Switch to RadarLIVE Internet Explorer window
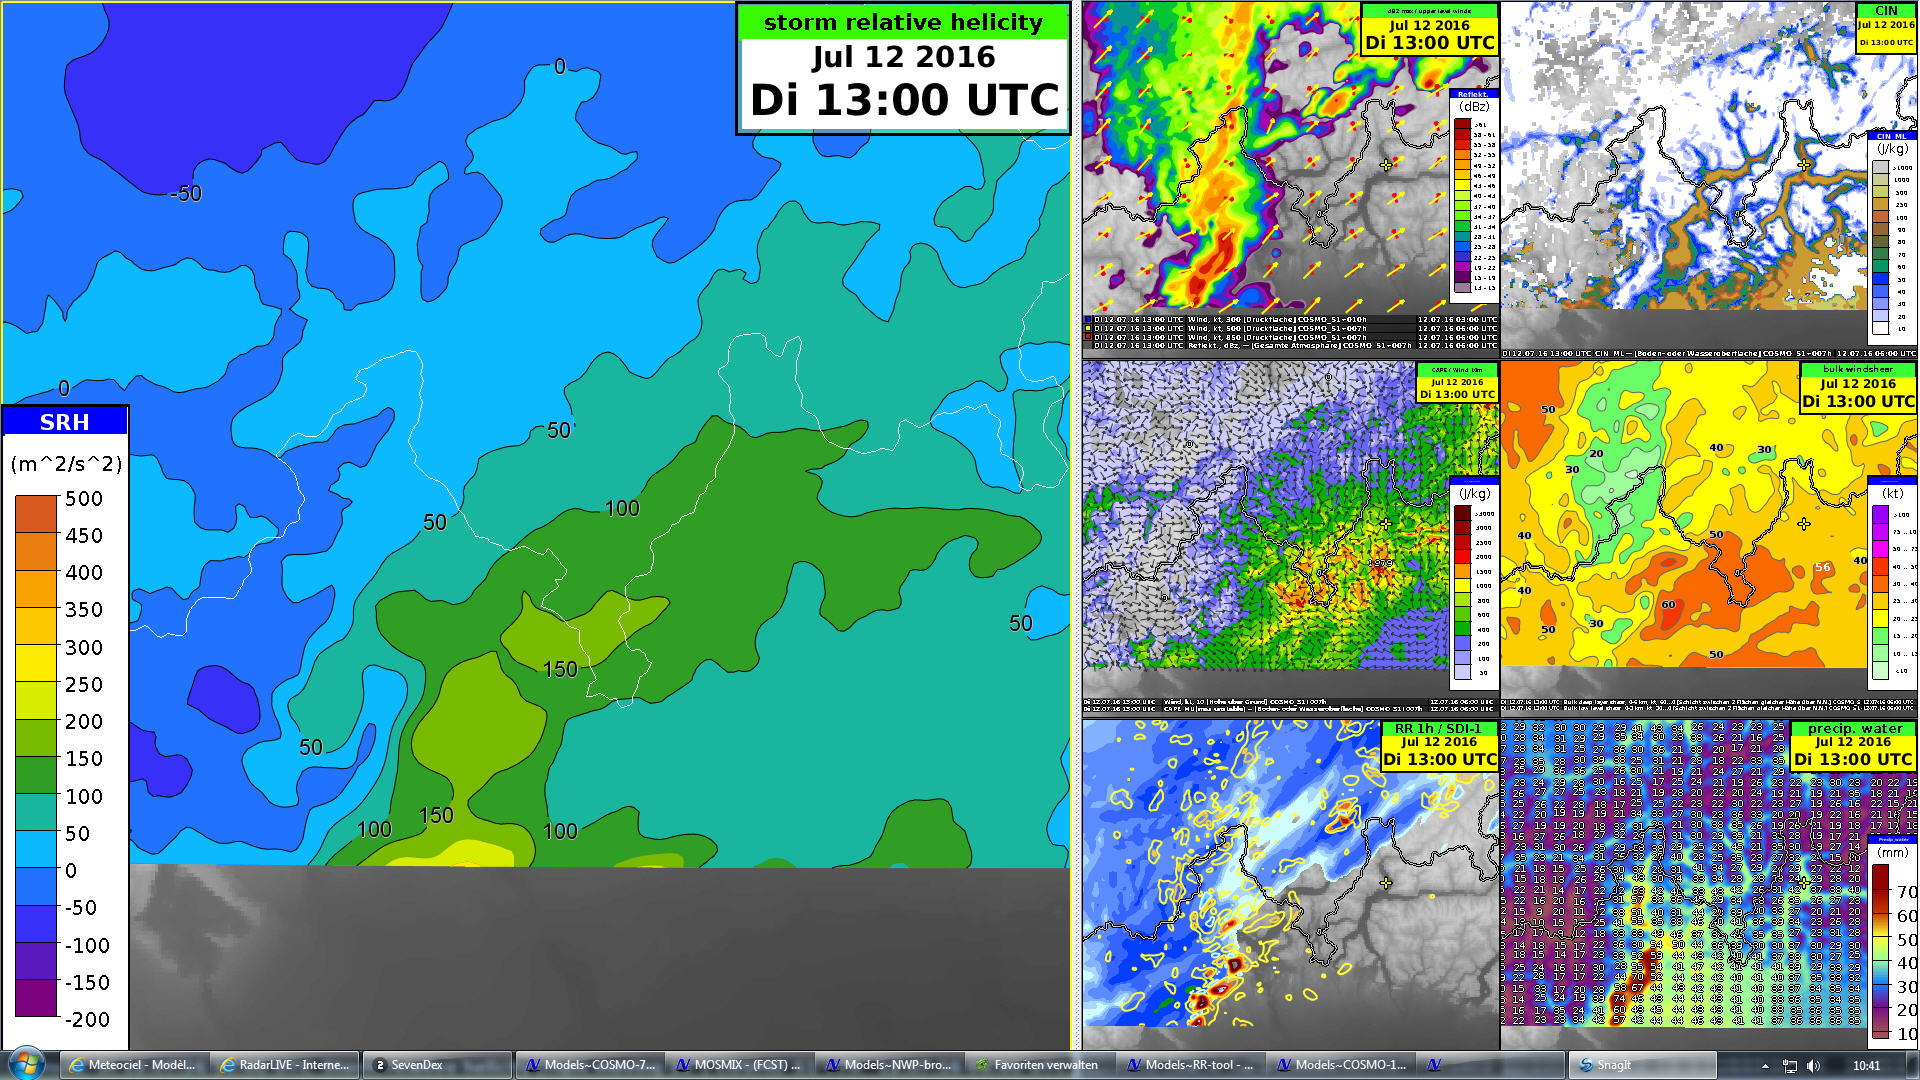The height and width of the screenshot is (1080, 1920). [x=285, y=1065]
